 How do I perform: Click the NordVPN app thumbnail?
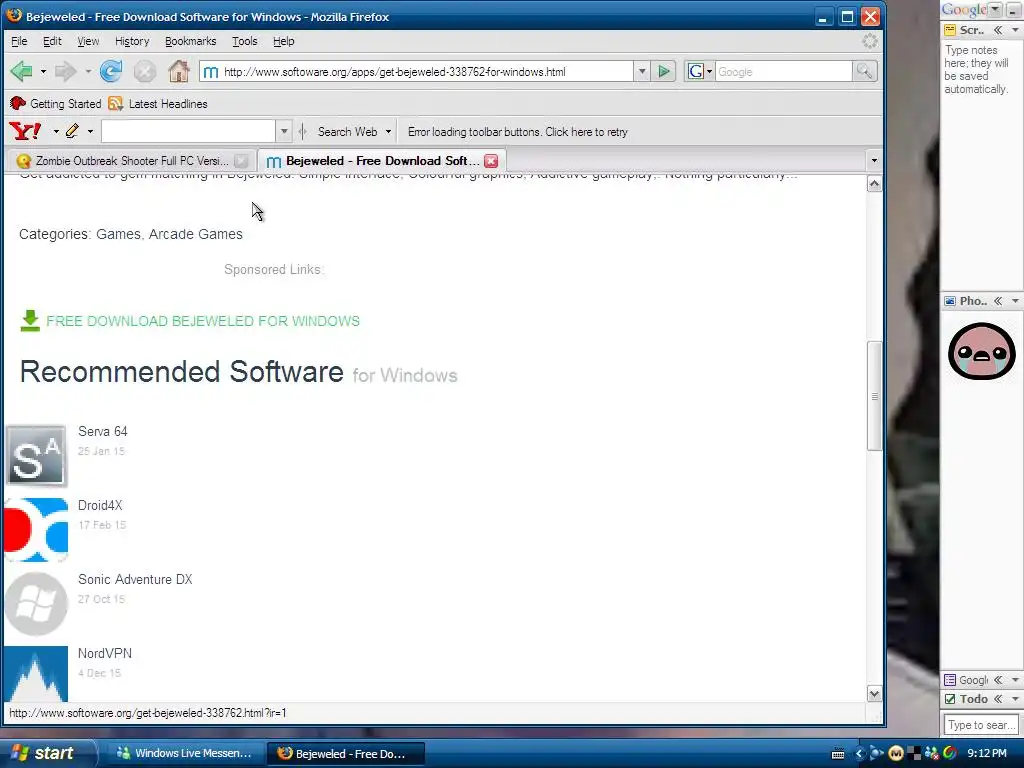coord(37,674)
